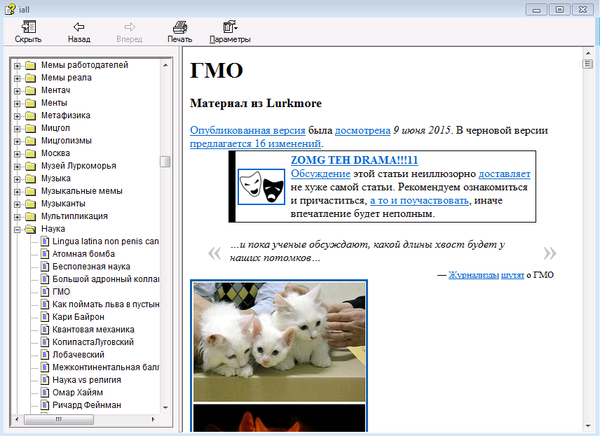Image resolution: width=600 pixels, height=436 pixels.
Task: Click the page icon beside Бесполезная наука
Action: coord(45,267)
